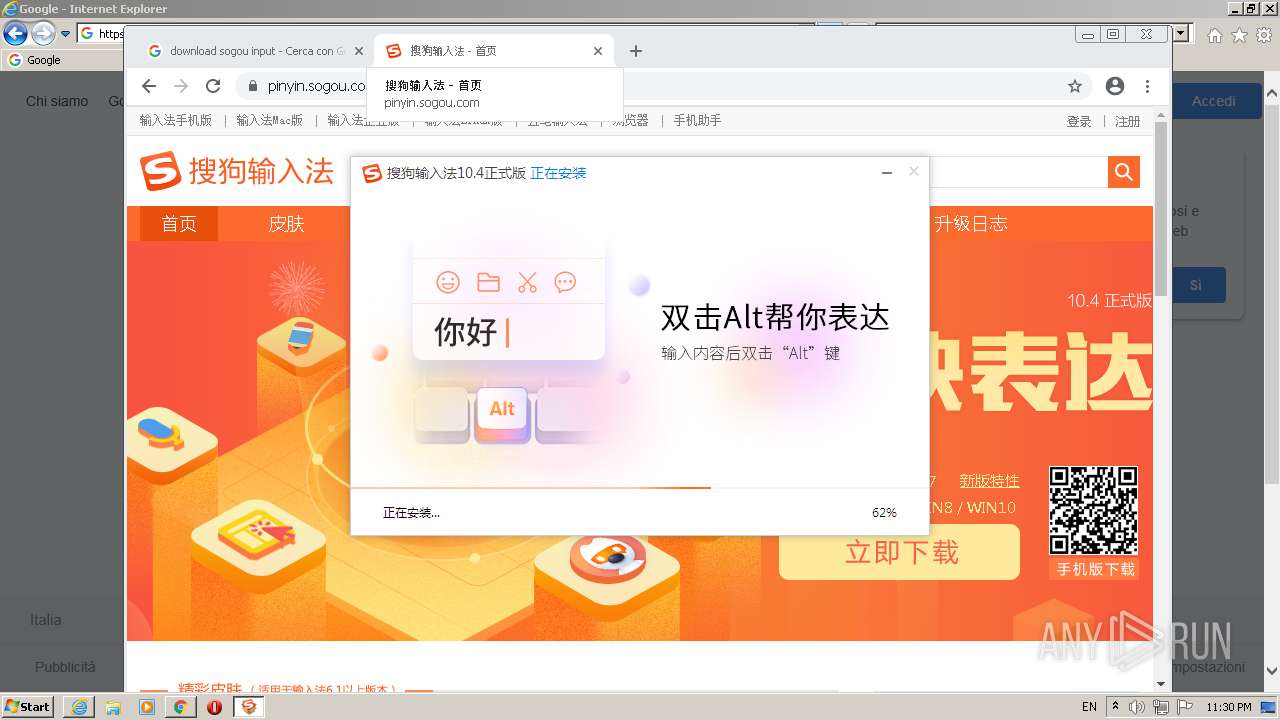
Task: Show hidden tray icons arrow
Action: (1116, 707)
